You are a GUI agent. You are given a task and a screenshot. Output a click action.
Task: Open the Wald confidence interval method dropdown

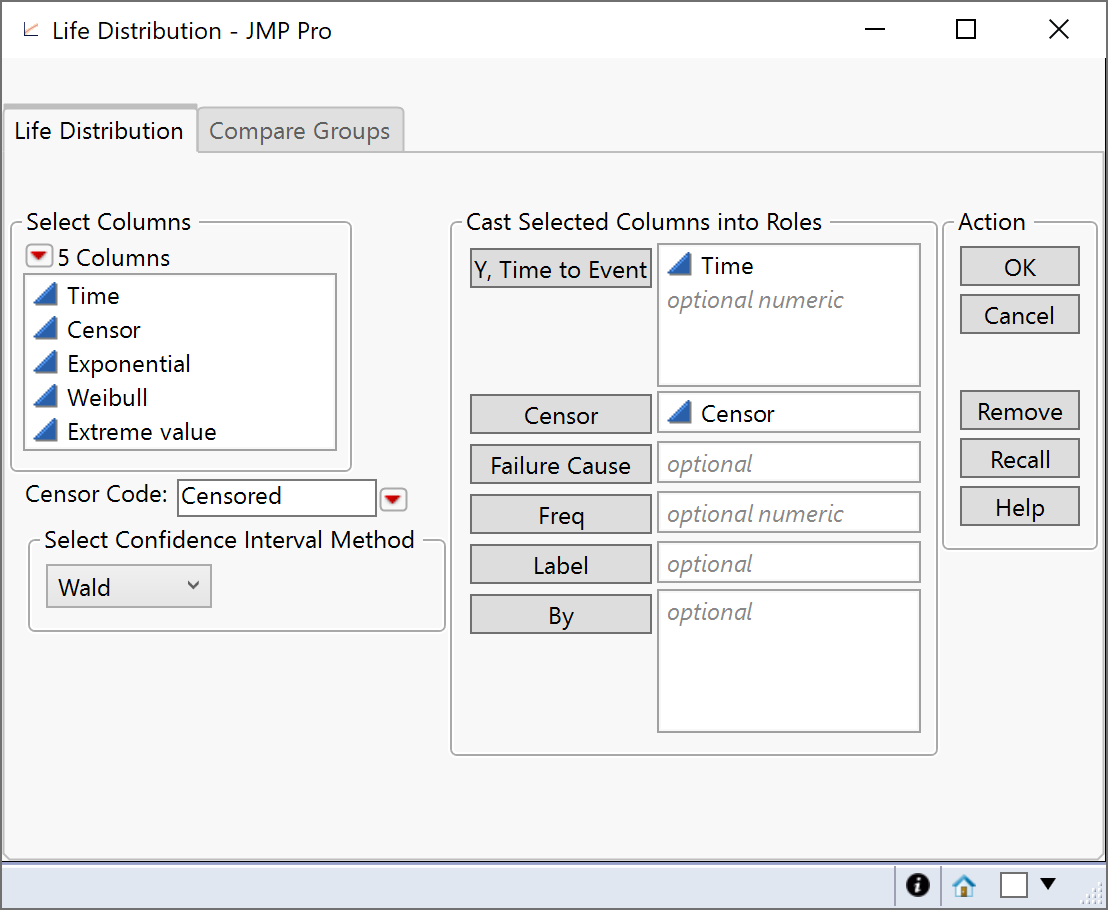[x=128, y=585]
